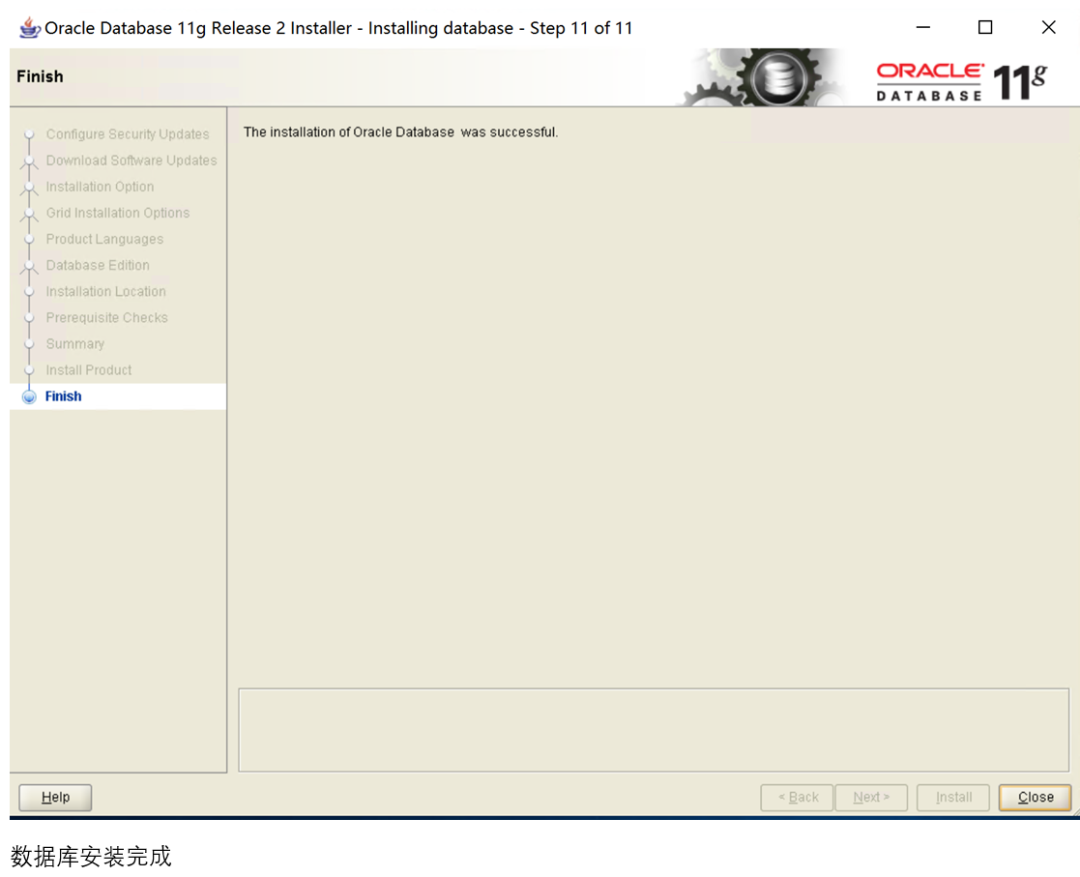Click the disabled Back button
Viewport: 1080px width, 877px height.
tap(797, 797)
